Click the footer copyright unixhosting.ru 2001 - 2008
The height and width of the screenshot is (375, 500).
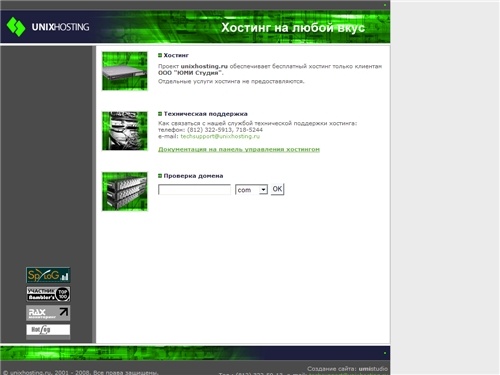(x=80, y=372)
